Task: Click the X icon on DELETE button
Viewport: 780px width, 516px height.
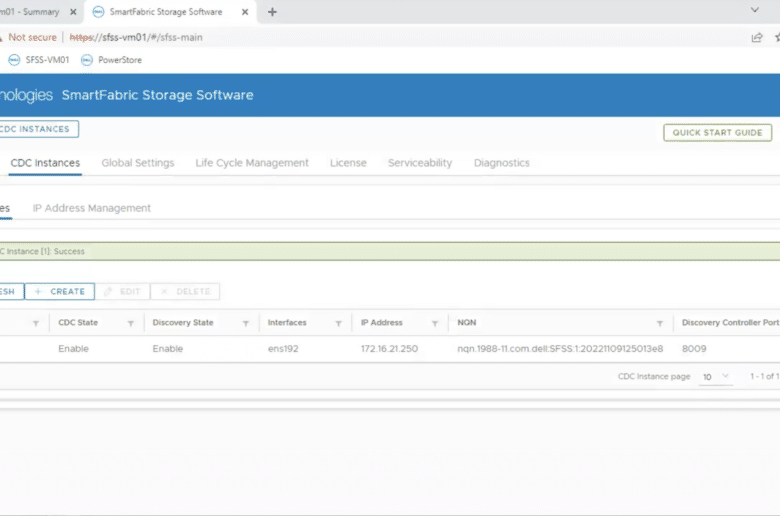Action: tap(164, 292)
